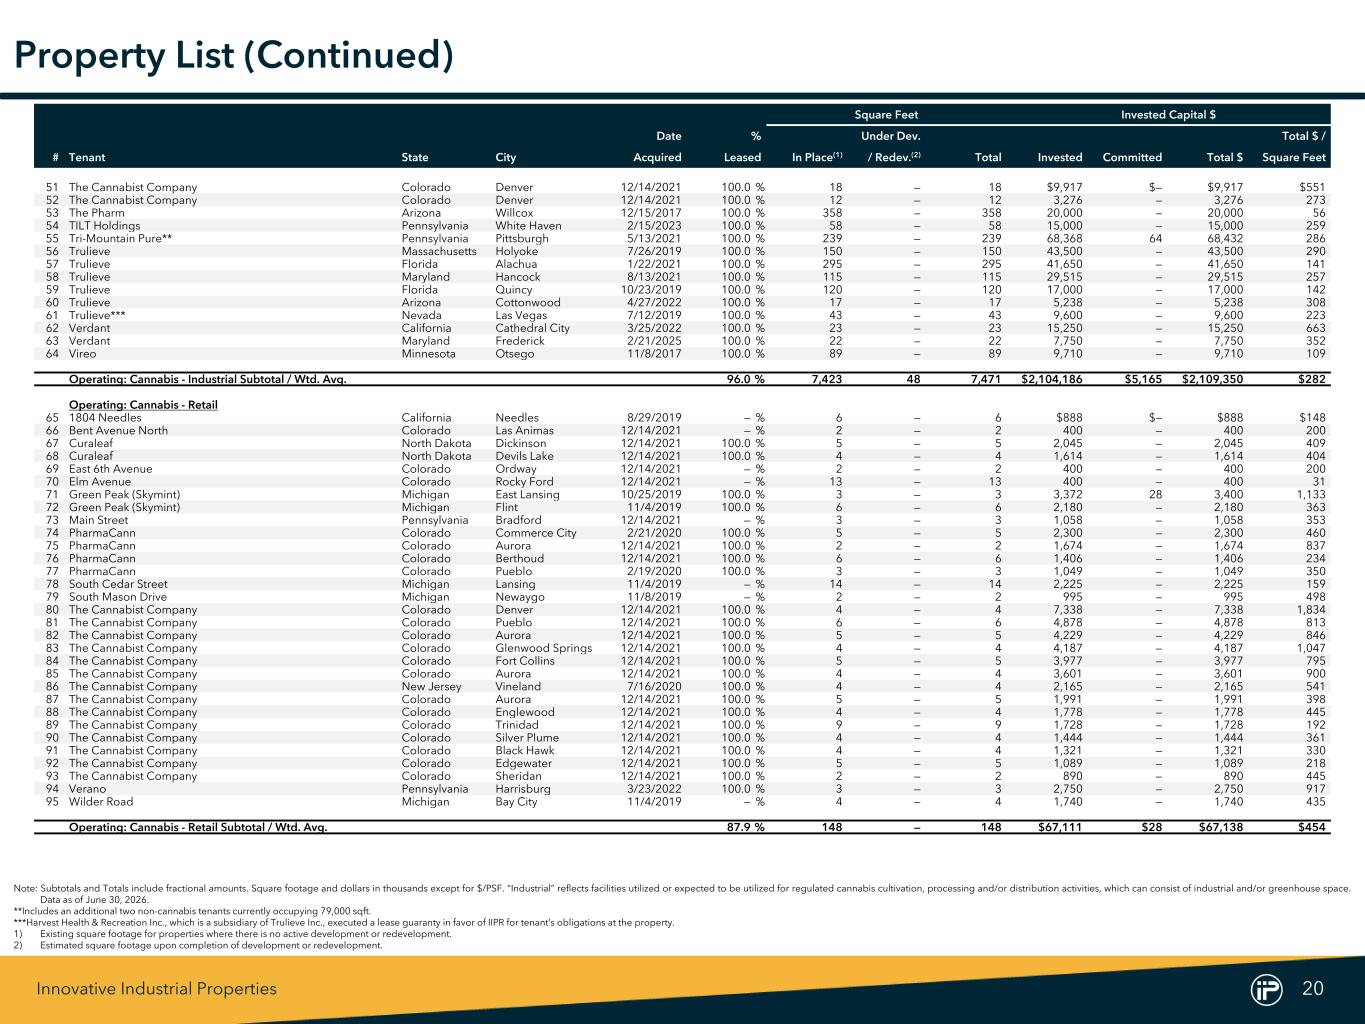Image resolution: width=1365 pixels, height=1024 pixels.
Task: Select the "Glenwood Springs" city cell
Action: [543, 648]
